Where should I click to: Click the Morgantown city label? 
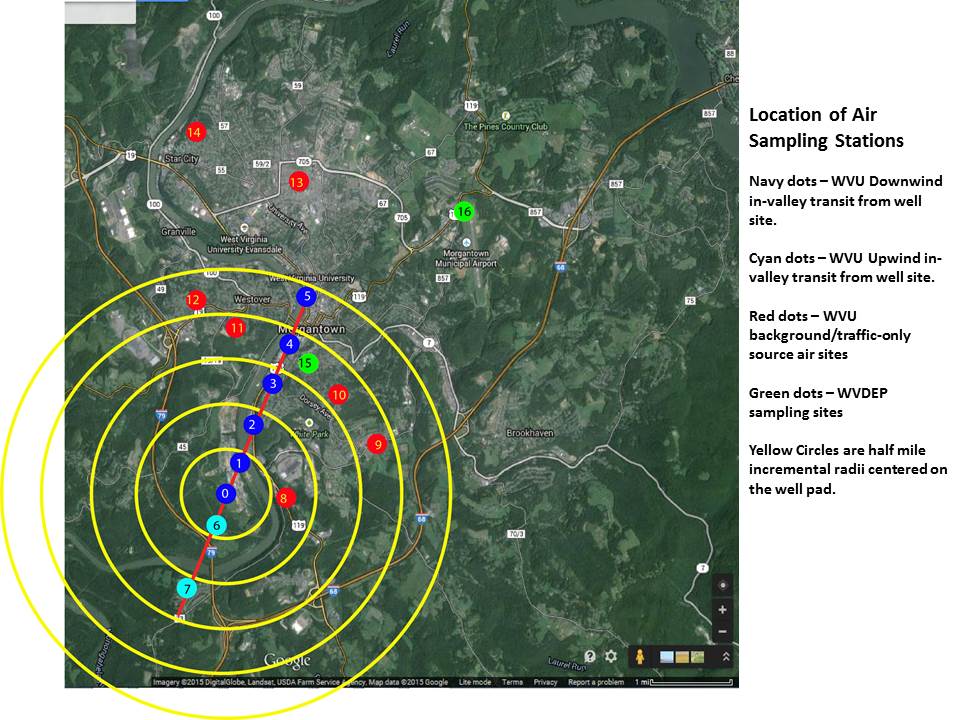pos(312,329)
